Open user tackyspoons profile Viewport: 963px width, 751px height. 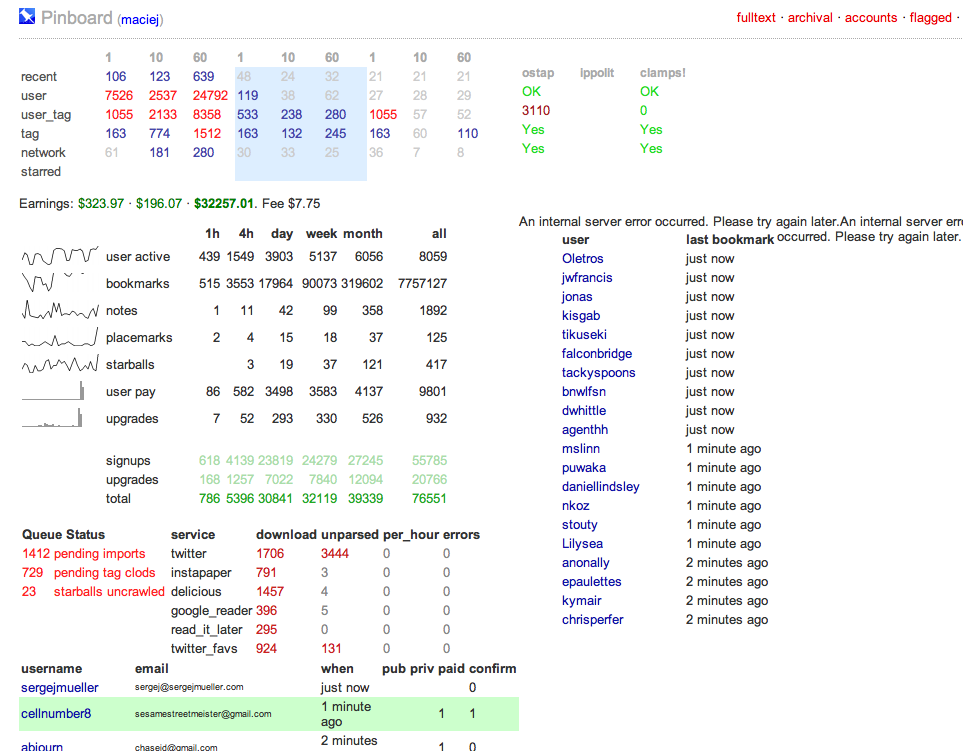[599, 373]
